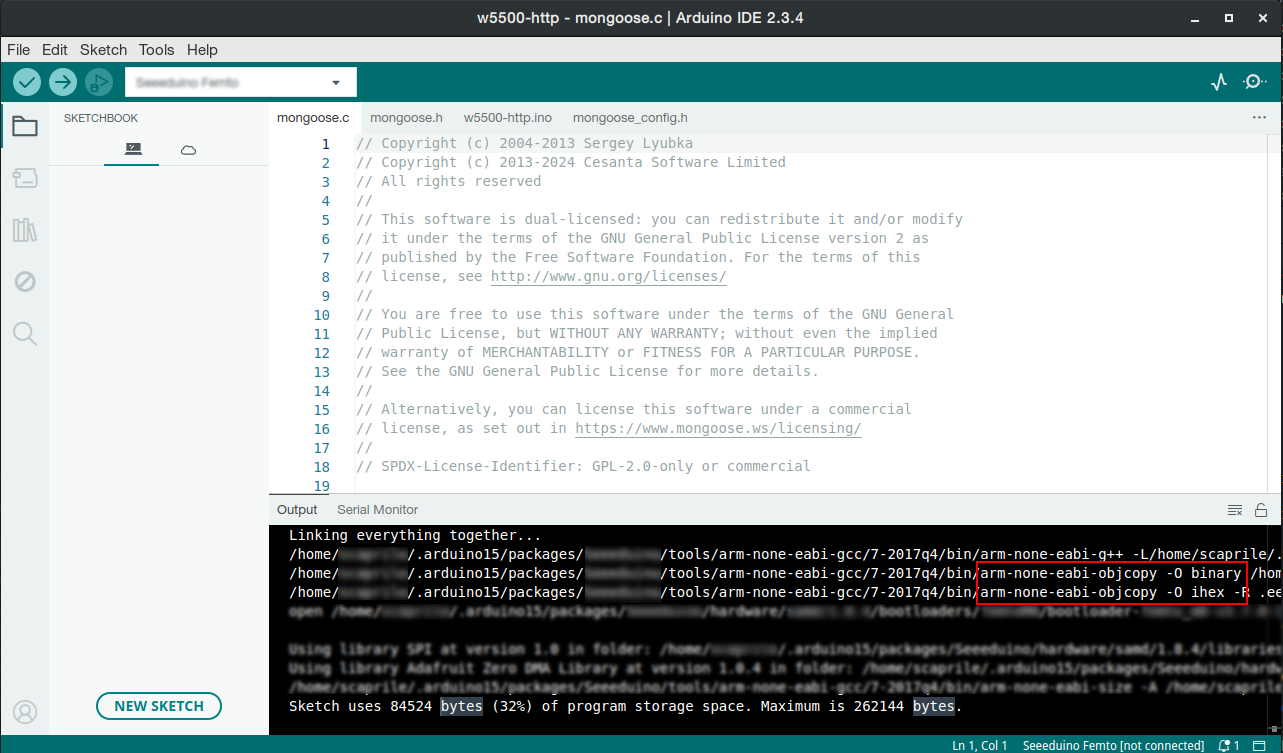Click the Upload arrow button

(x=63, y=82)
